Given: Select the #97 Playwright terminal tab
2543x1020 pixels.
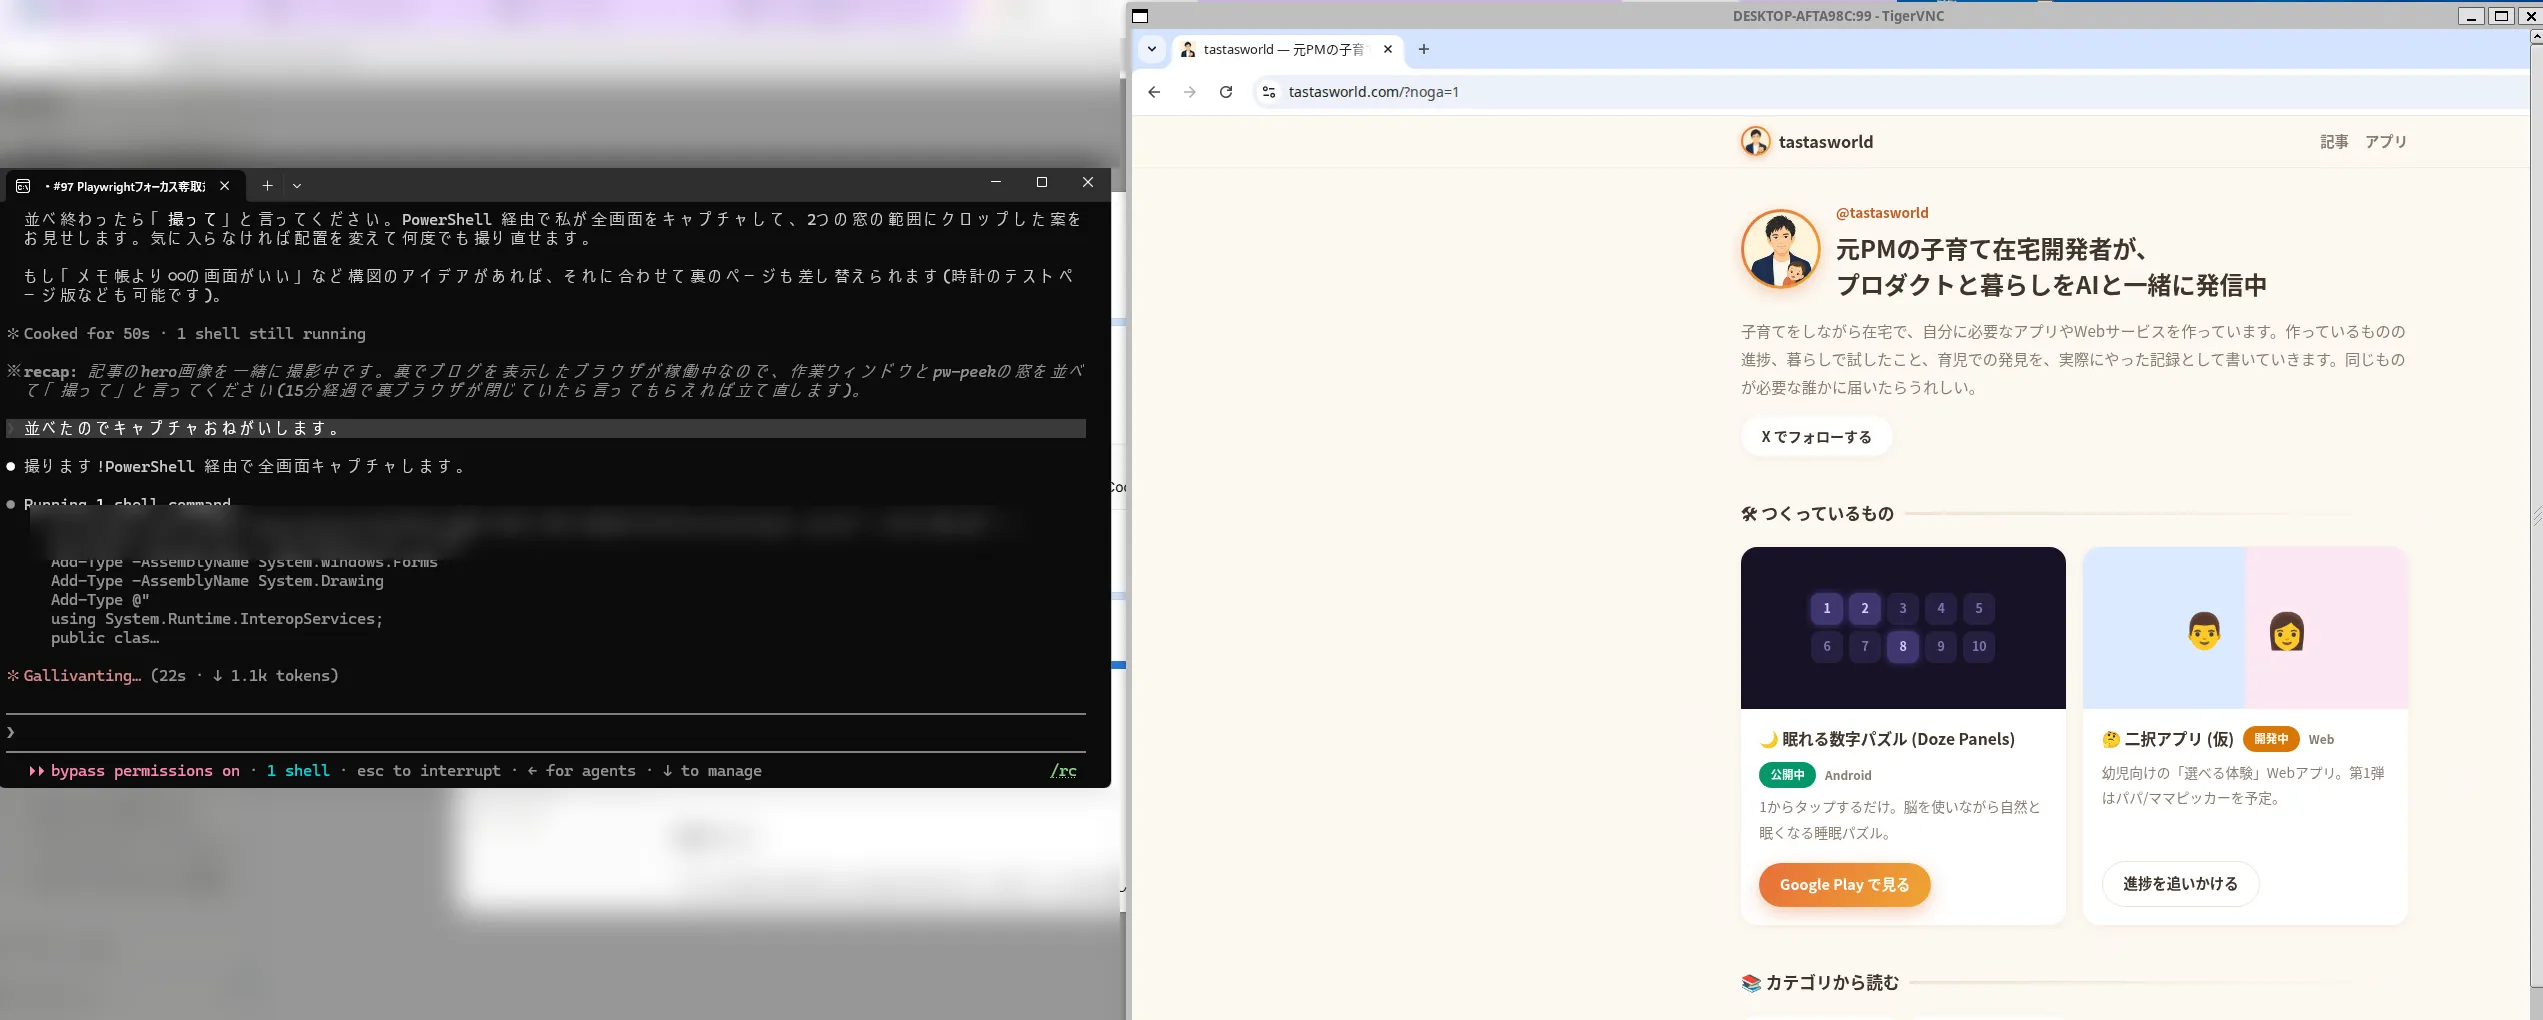Looking at the screenshot, I should coord(125,186).
